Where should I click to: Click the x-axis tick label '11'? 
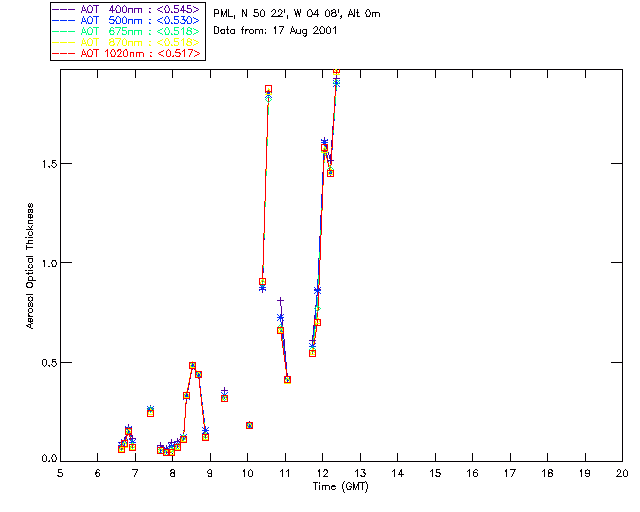(x=285, y=473)
